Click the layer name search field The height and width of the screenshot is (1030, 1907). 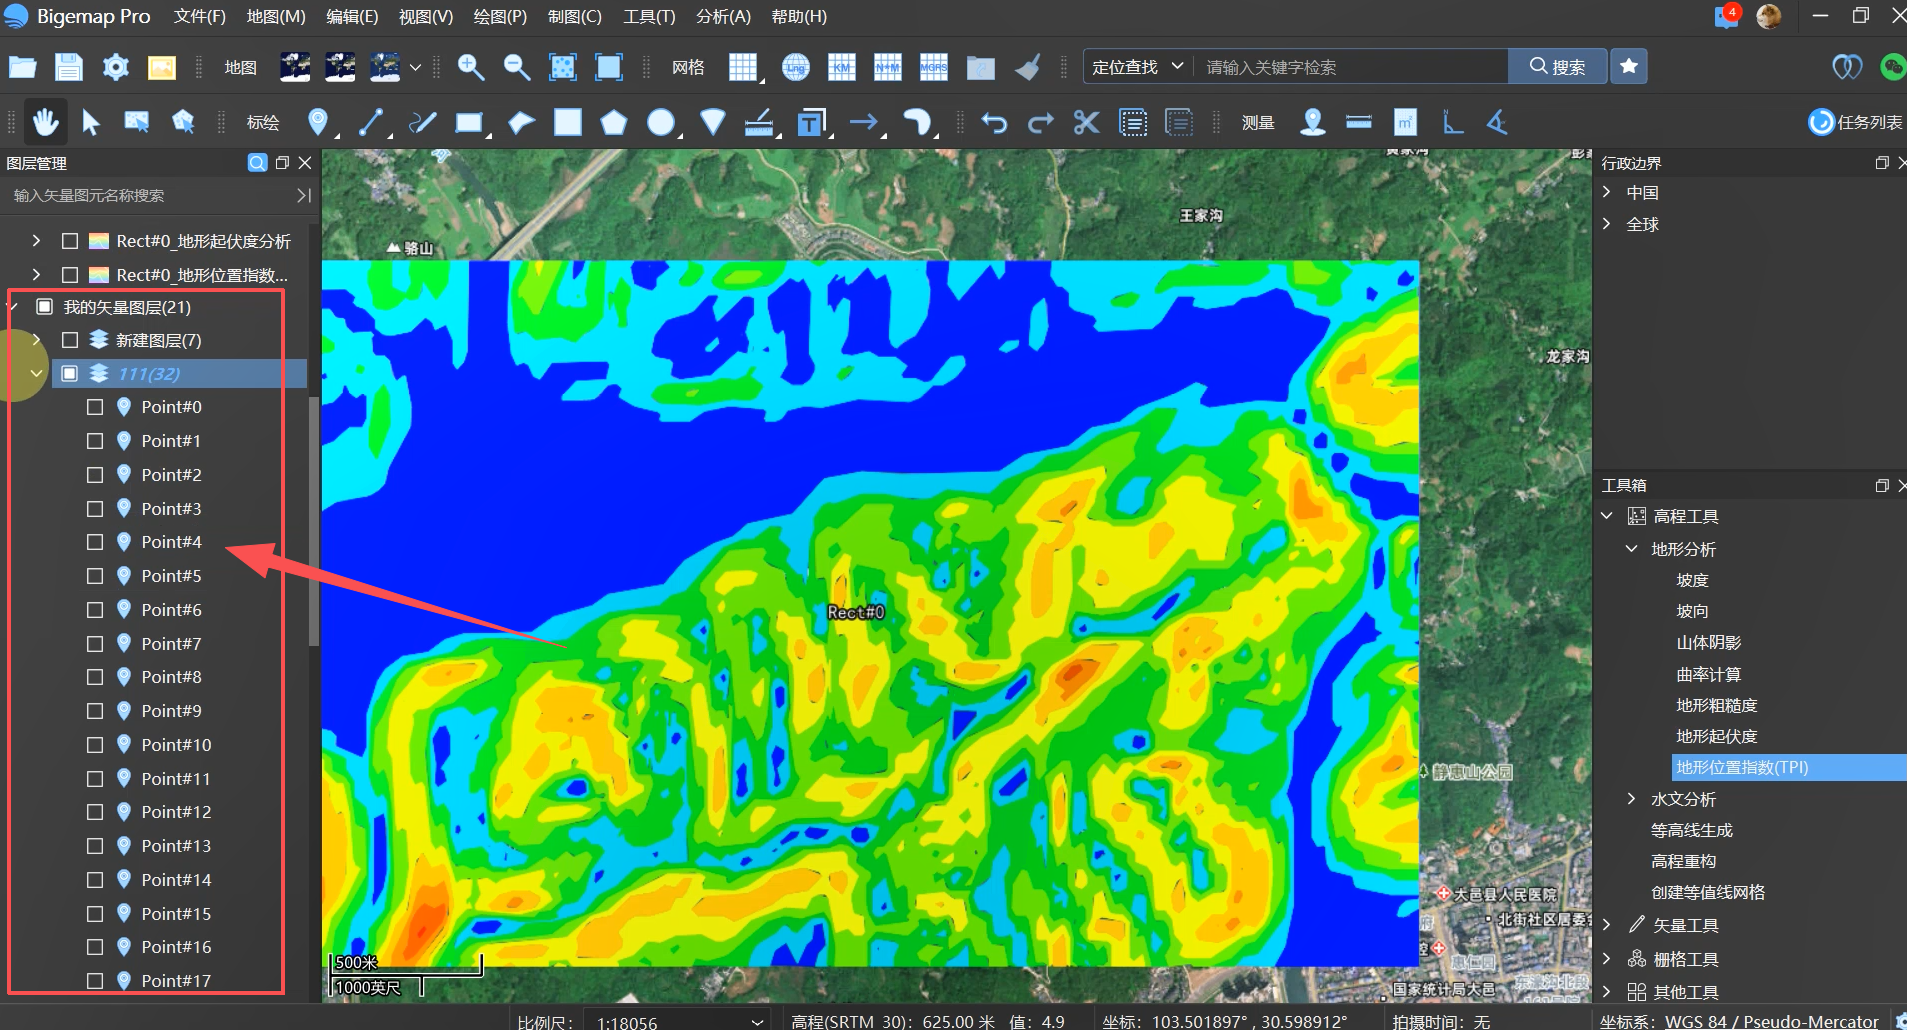[152, 196]
